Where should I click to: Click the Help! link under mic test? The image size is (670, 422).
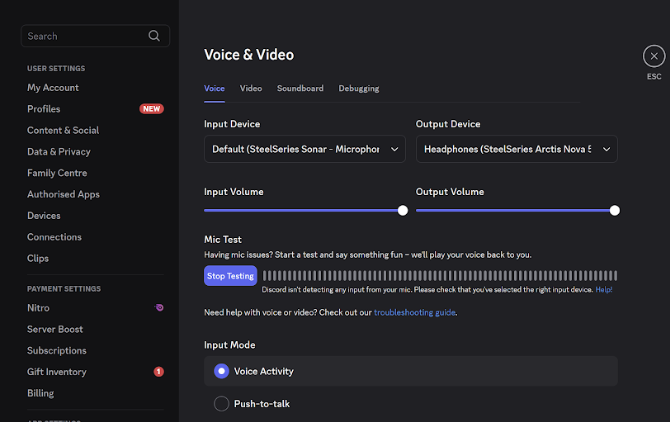click(603, 290)
